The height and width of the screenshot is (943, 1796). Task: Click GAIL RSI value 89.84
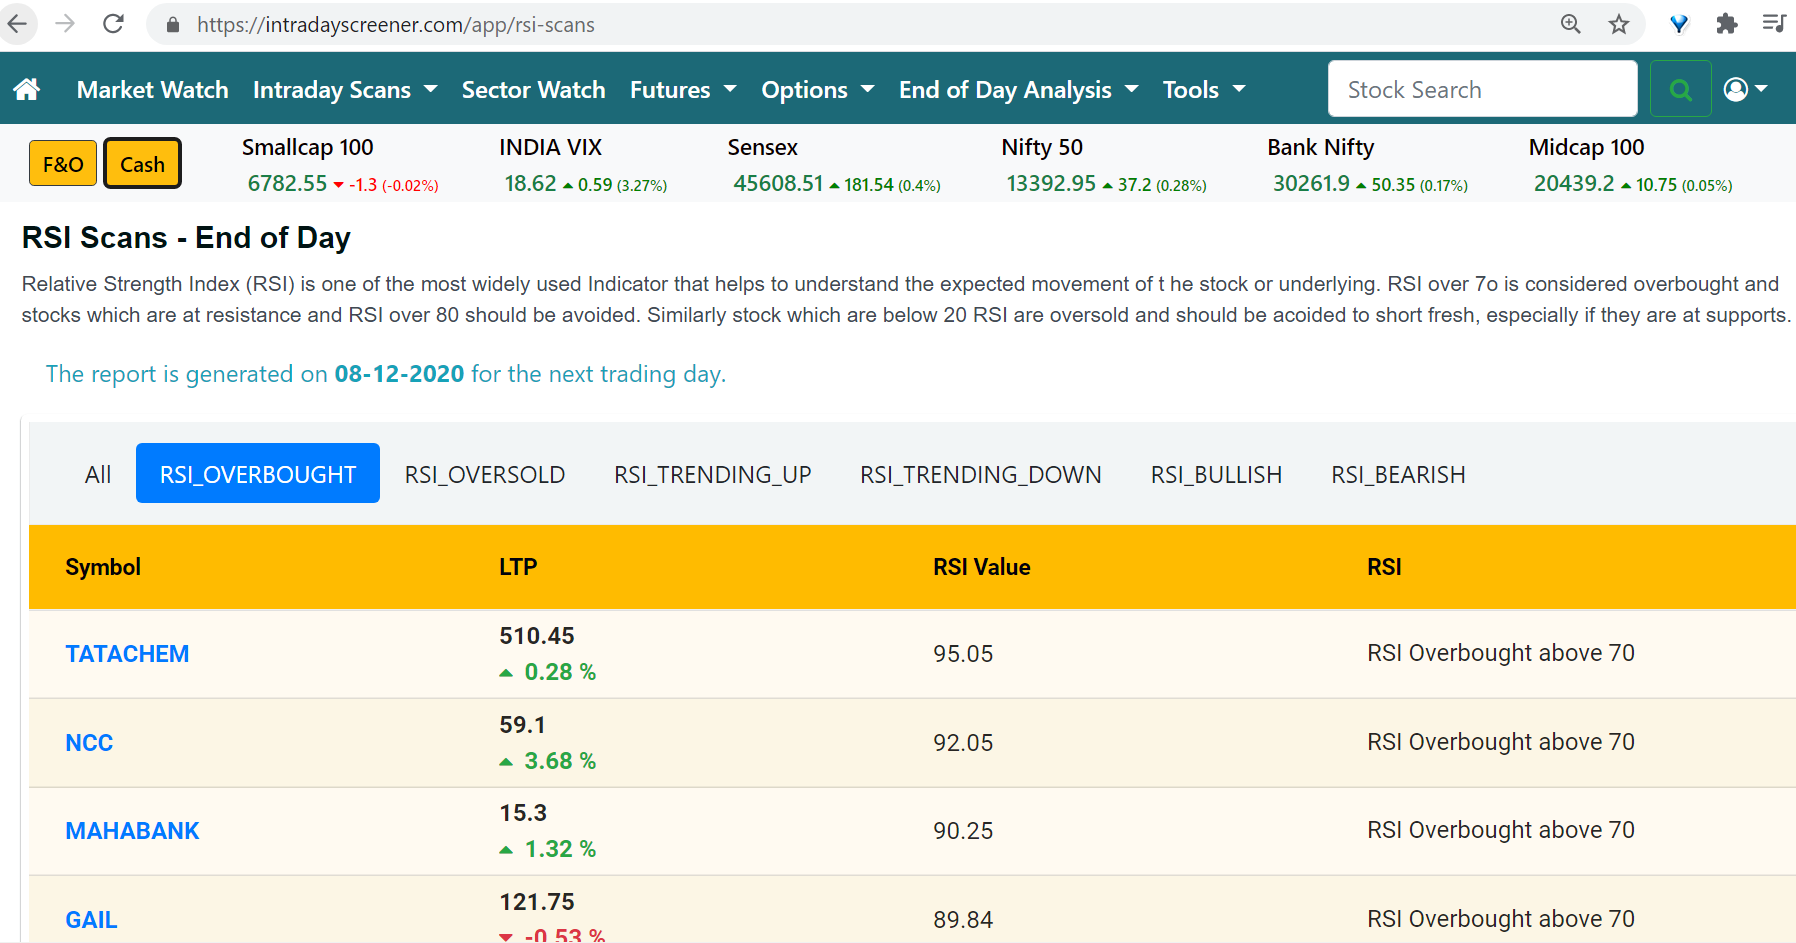[x=963, y=920]
